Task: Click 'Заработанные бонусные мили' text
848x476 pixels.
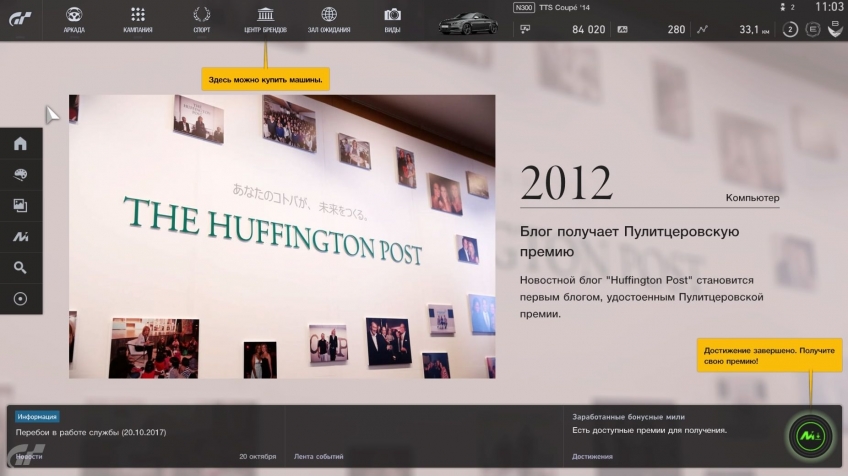Action: click(628, 417)
